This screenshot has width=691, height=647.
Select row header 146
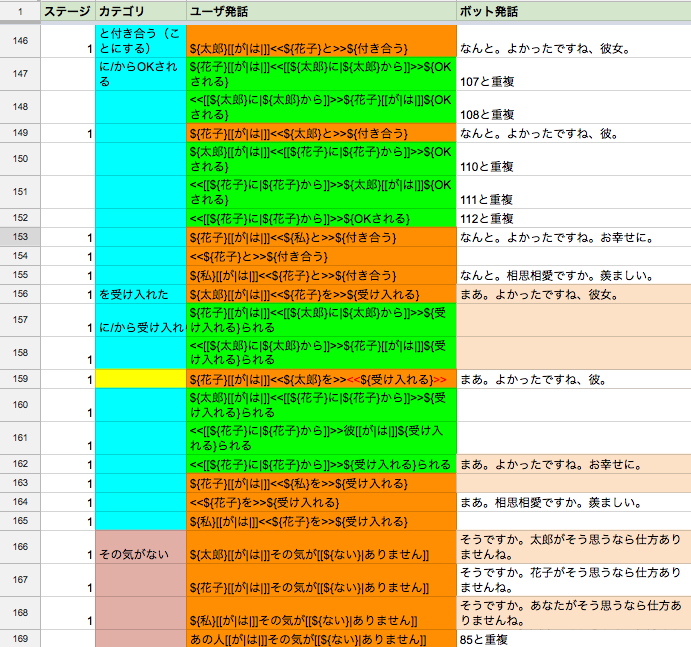click(20, 41)
